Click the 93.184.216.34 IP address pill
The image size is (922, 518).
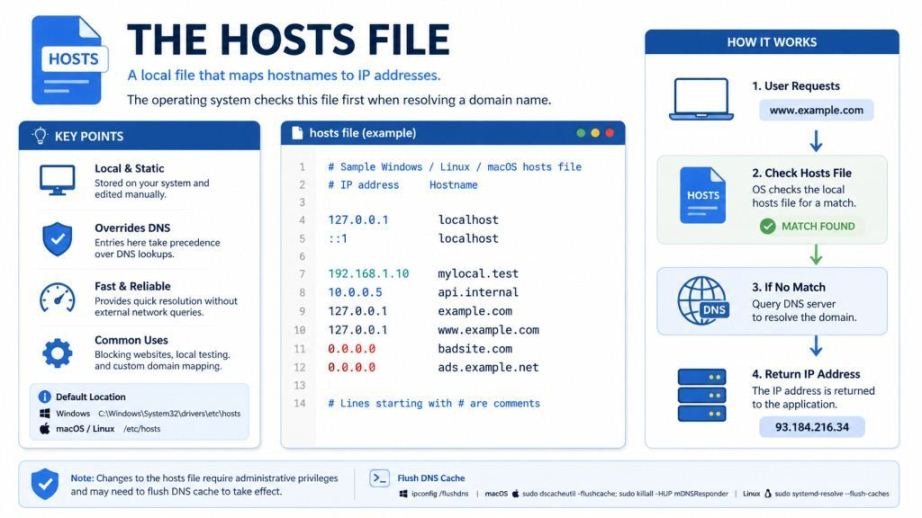click(811, 427)
